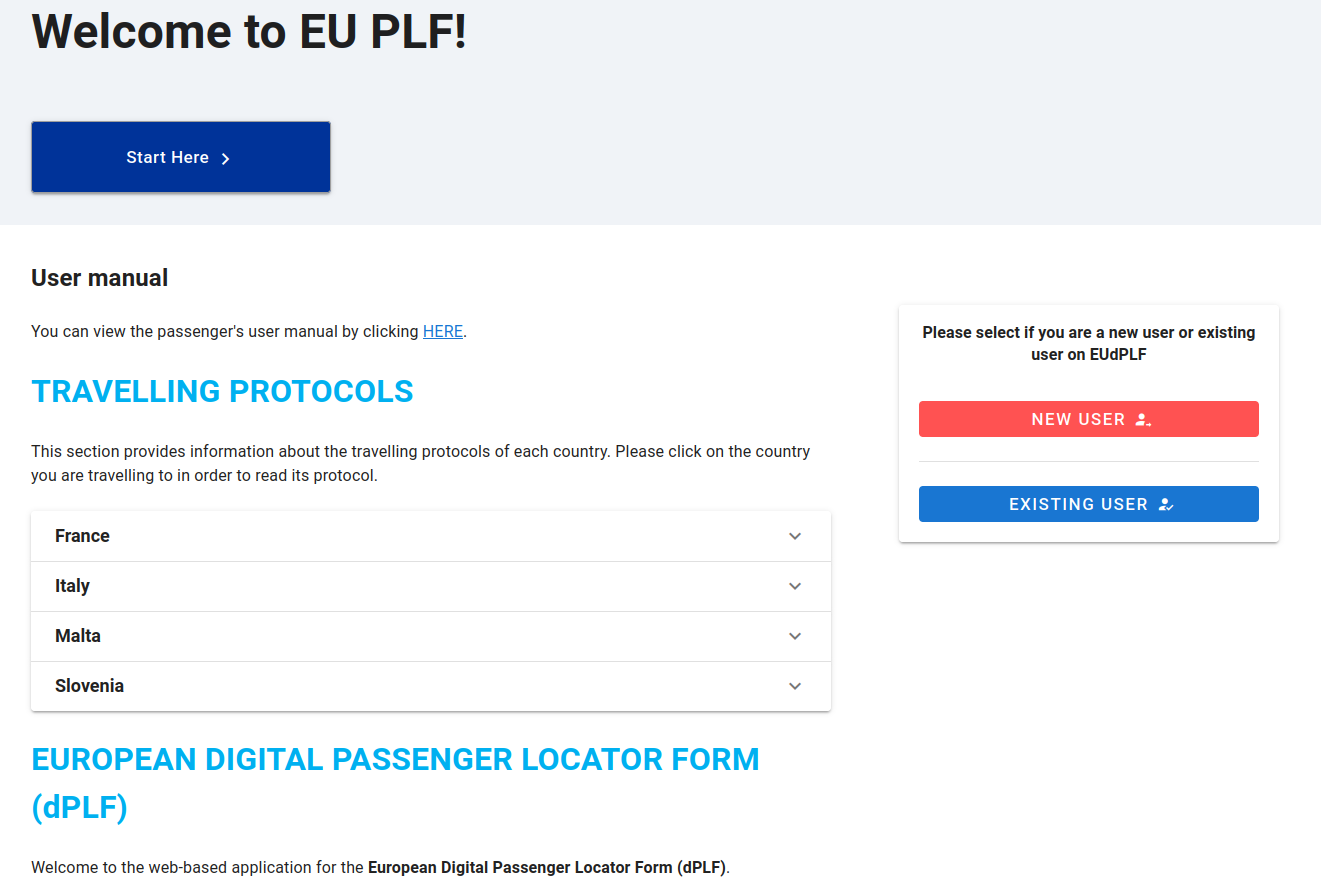Screen dimensions: 1321x887
Task: Expand the Italy travelling protocol
Action: [x=431, y=586]
